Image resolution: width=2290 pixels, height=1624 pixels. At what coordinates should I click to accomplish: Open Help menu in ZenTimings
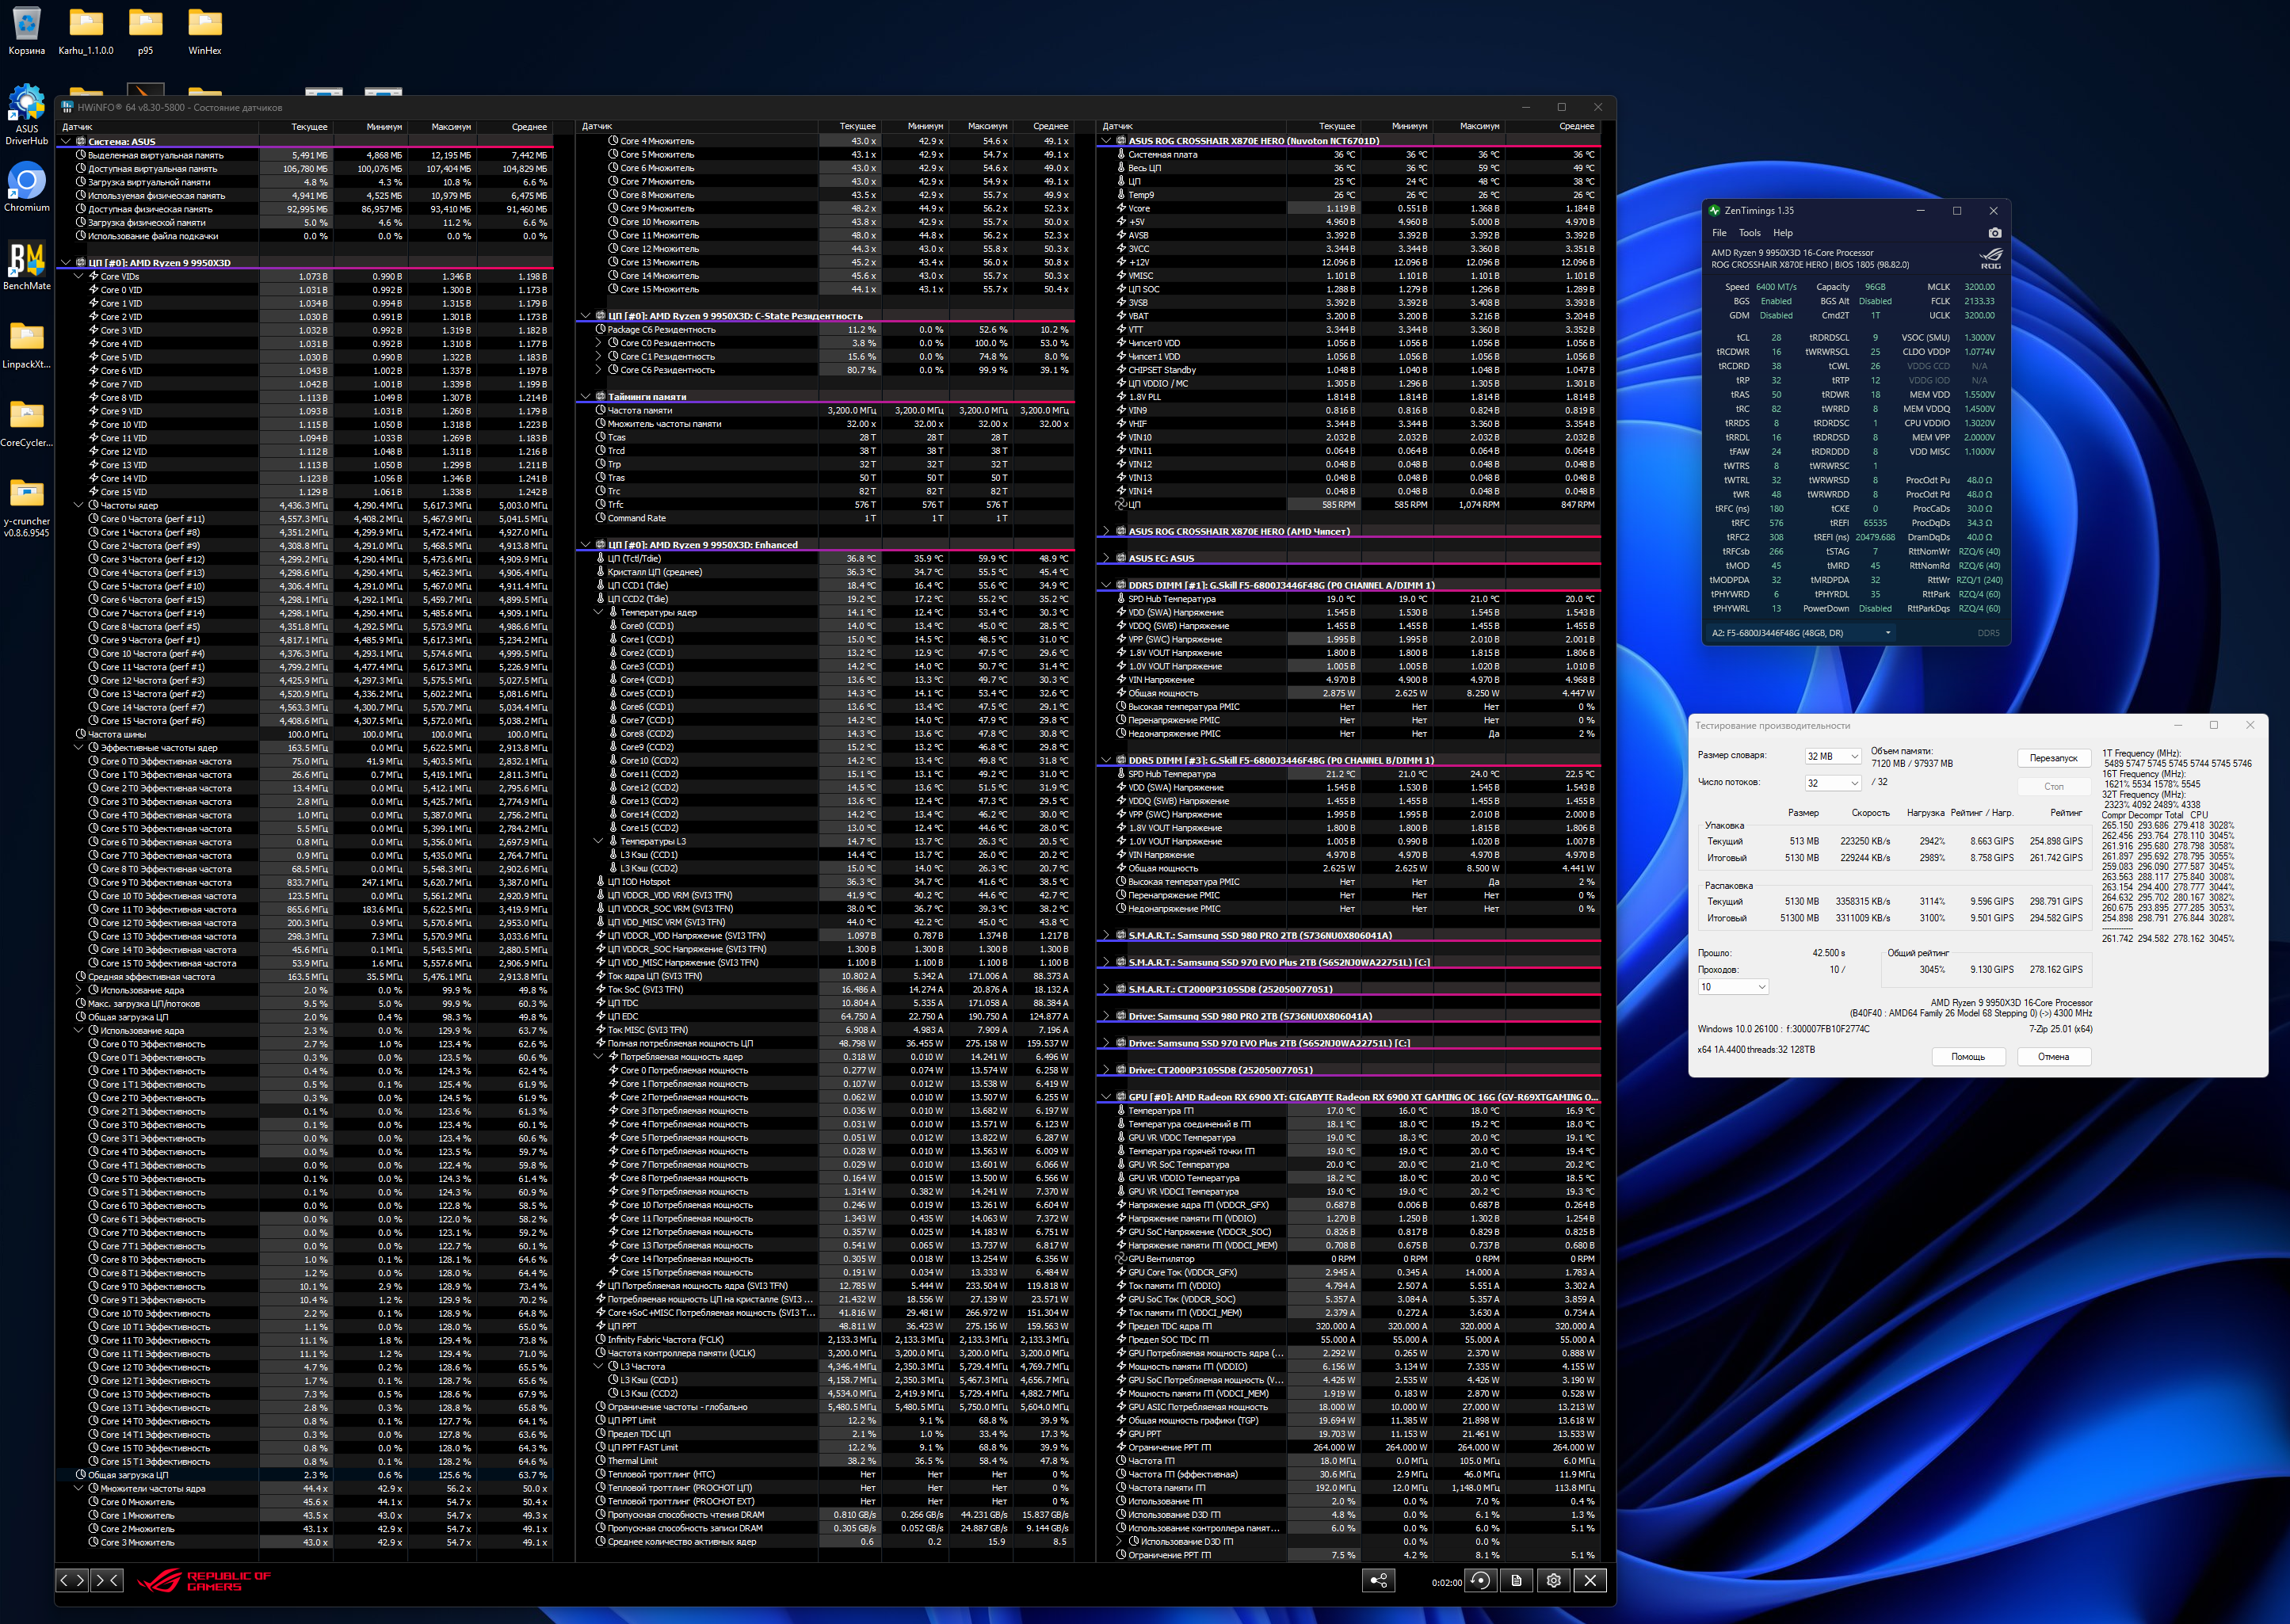1783,233
